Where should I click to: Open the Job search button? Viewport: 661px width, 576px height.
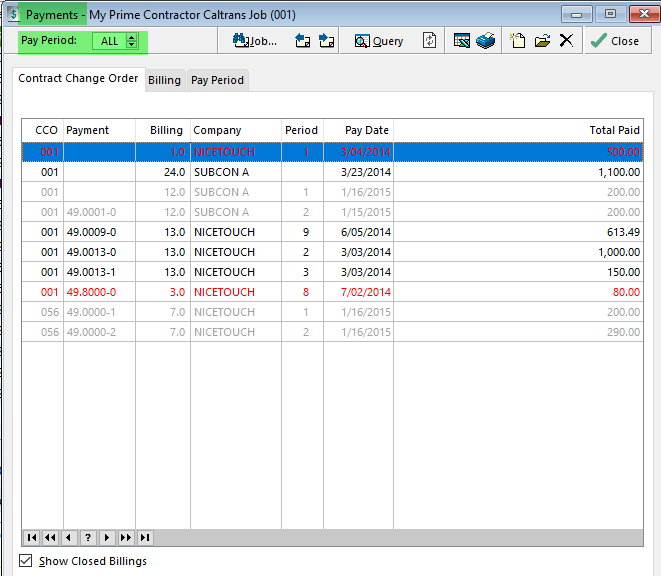pyautogui.click(x=255, y=41)
